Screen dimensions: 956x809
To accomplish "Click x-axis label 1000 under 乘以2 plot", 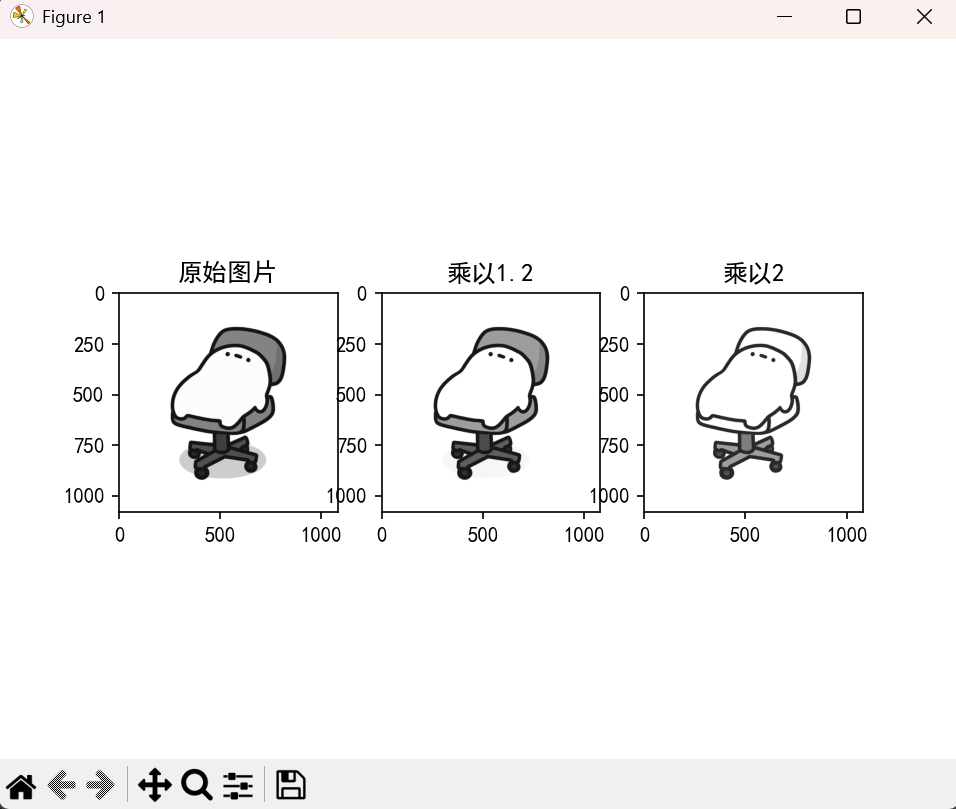I will pos(847,535).
